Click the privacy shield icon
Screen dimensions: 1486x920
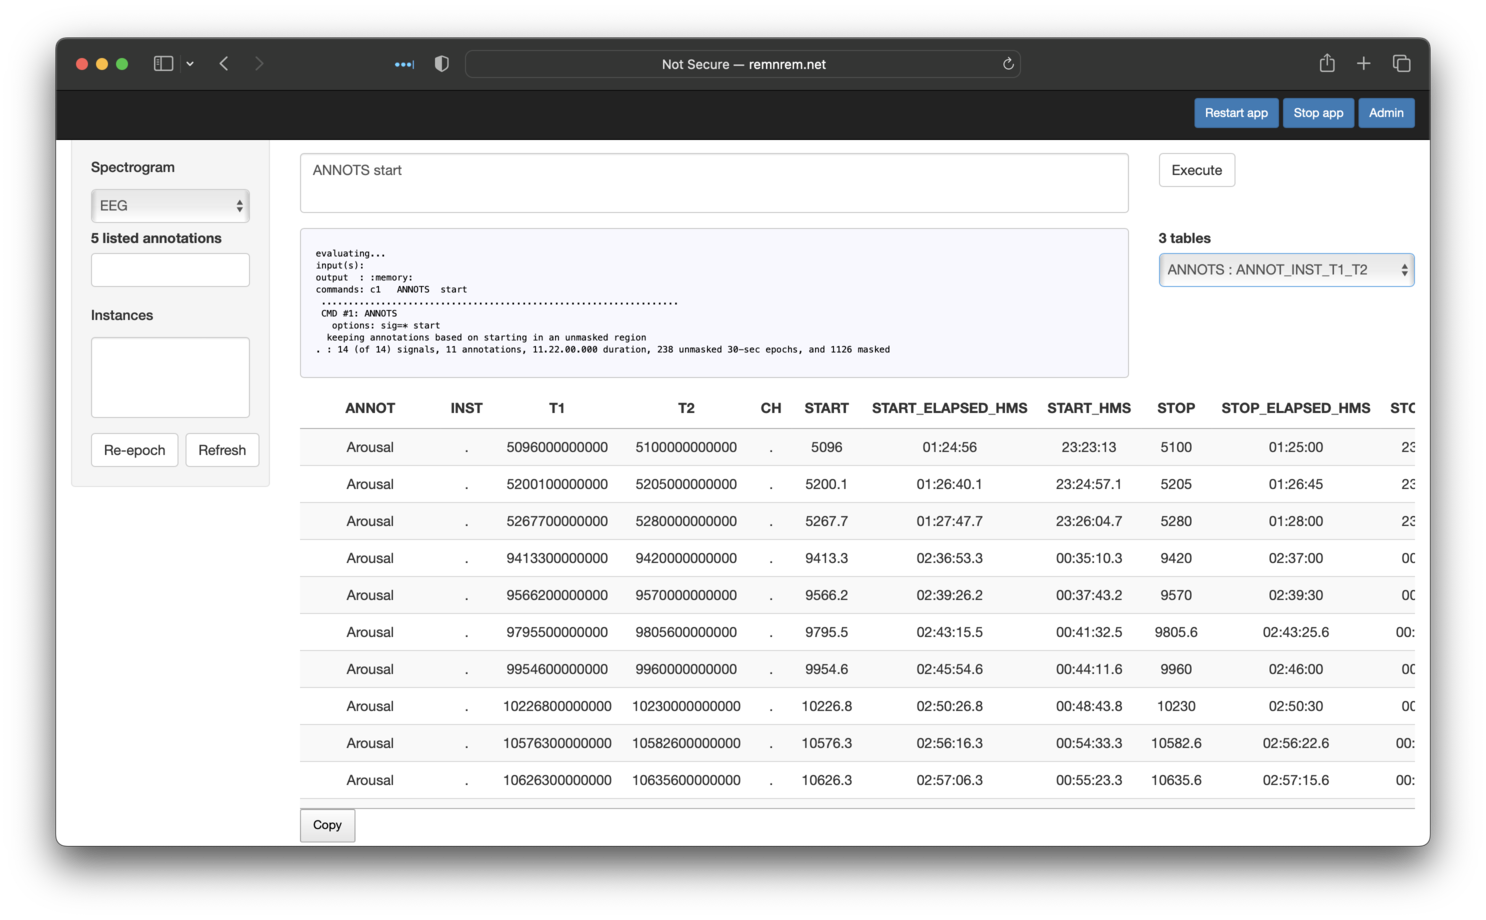[441, 64]
